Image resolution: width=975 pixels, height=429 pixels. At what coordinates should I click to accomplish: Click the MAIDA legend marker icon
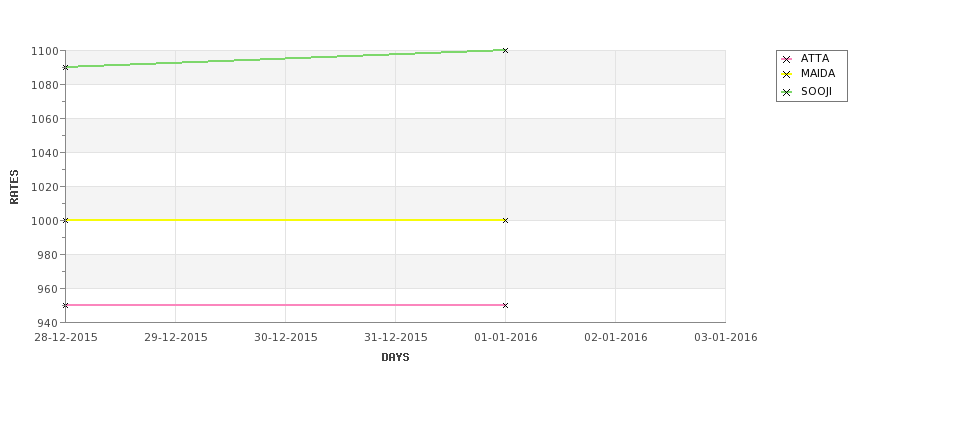(786, 75)
